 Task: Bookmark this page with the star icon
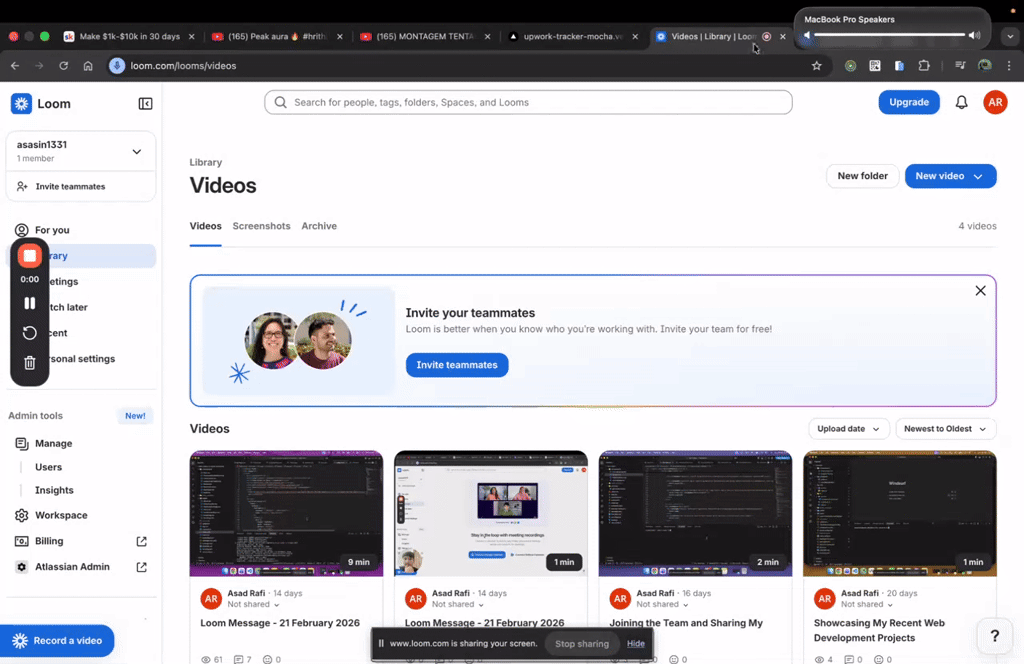pos(816,65)
